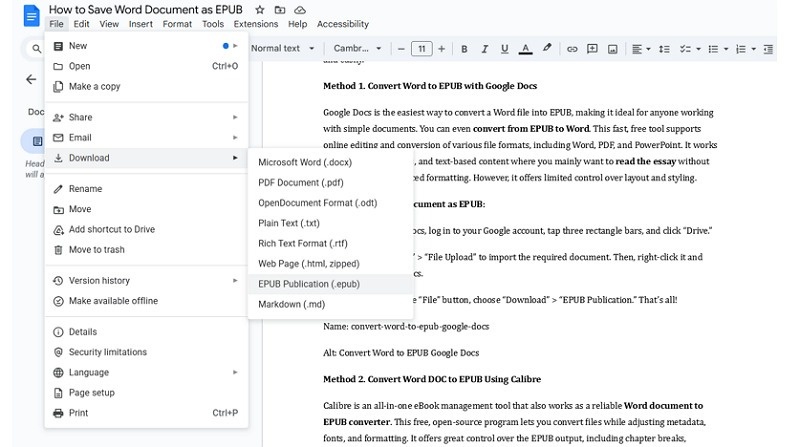800x447 pixels.
Task: Click the decrease indent icon
Action: click(x=768, y=49)
